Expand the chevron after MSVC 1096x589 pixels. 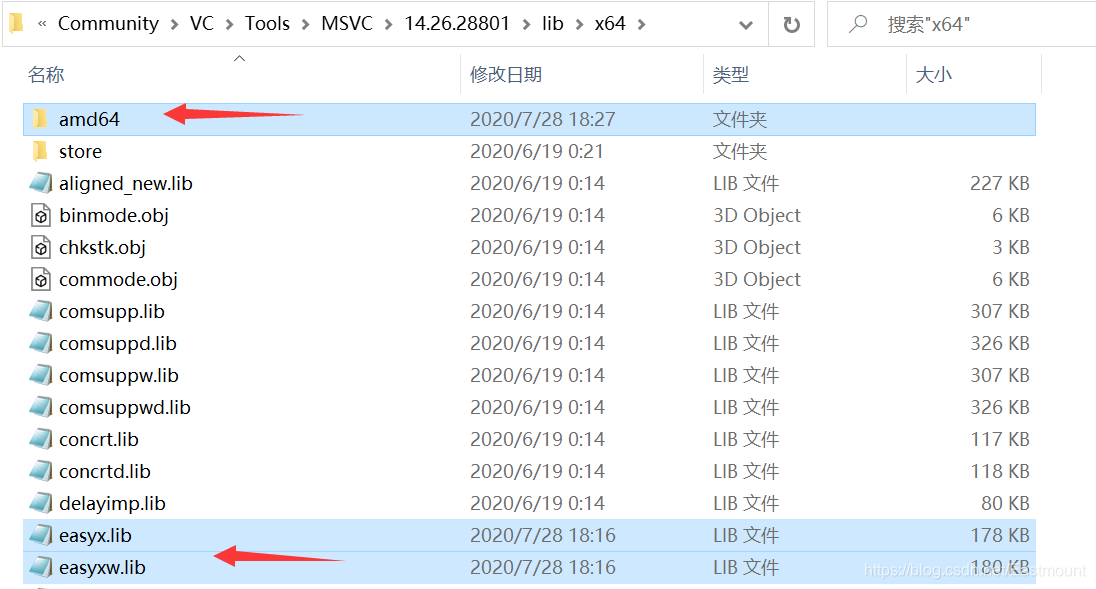(389, 24)
